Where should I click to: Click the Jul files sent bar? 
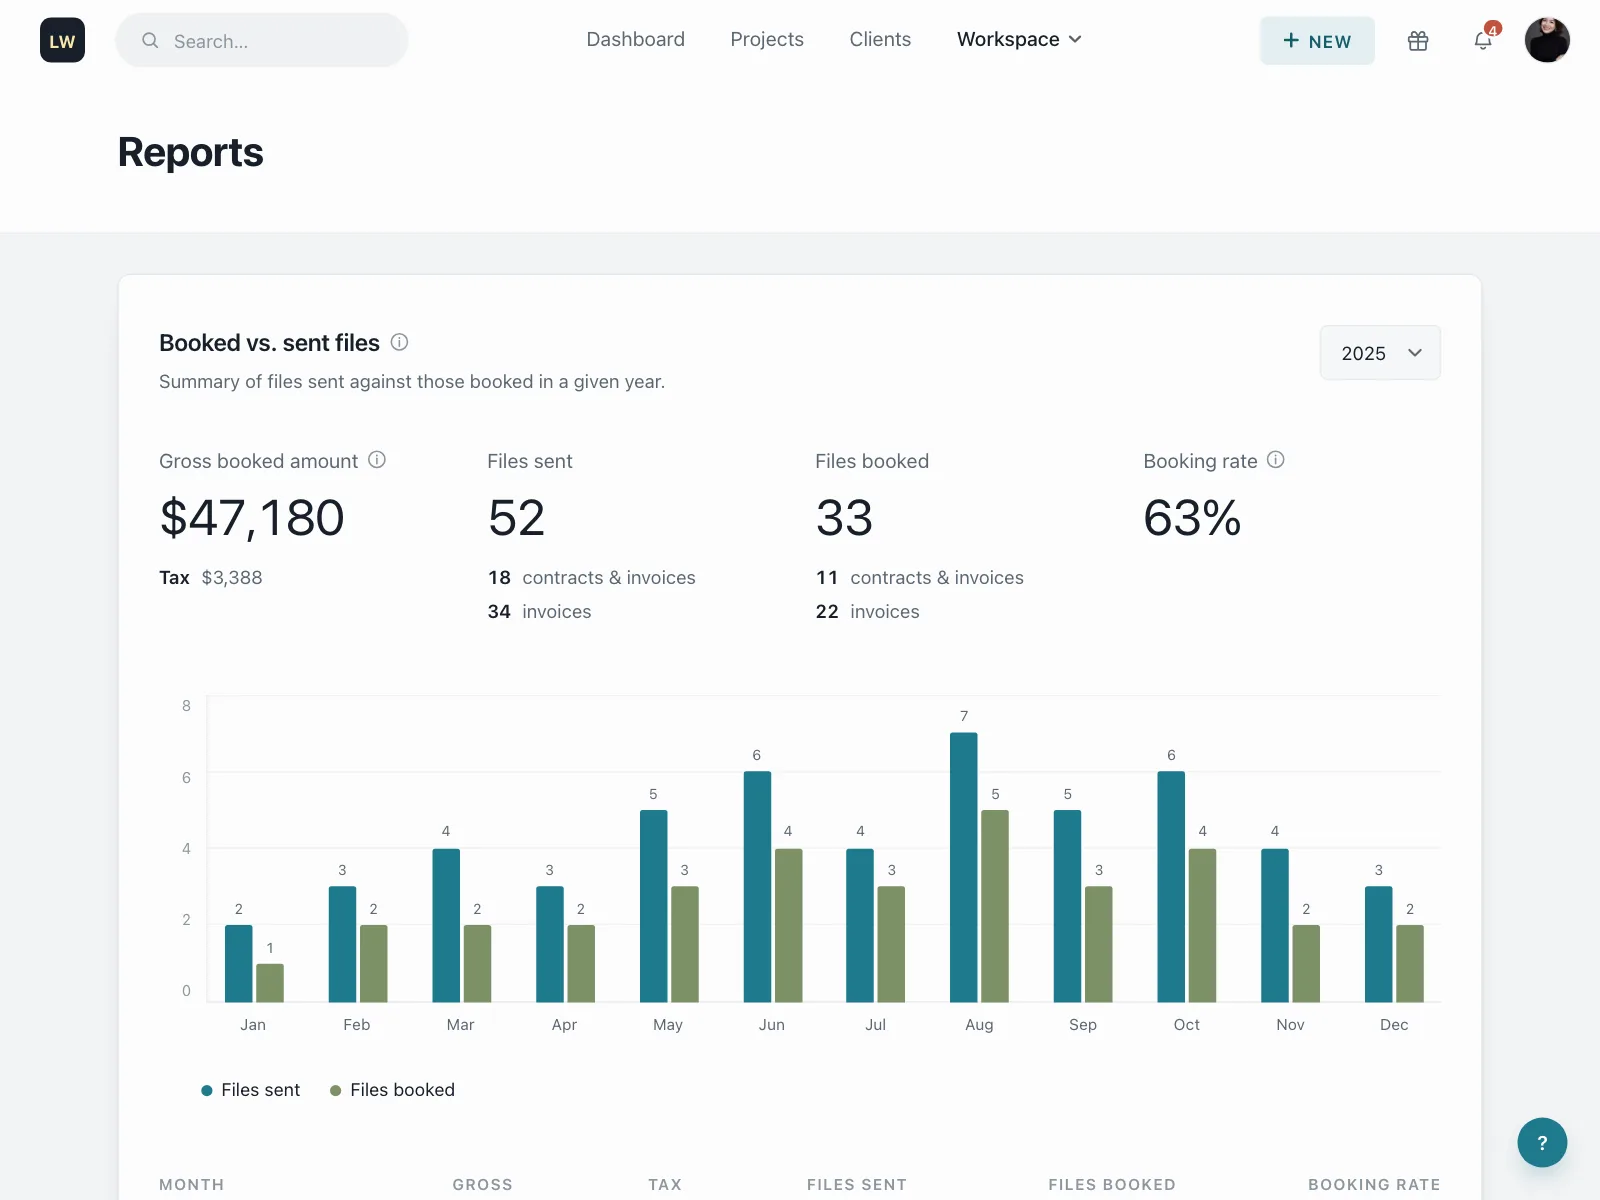tap(860, 925)
